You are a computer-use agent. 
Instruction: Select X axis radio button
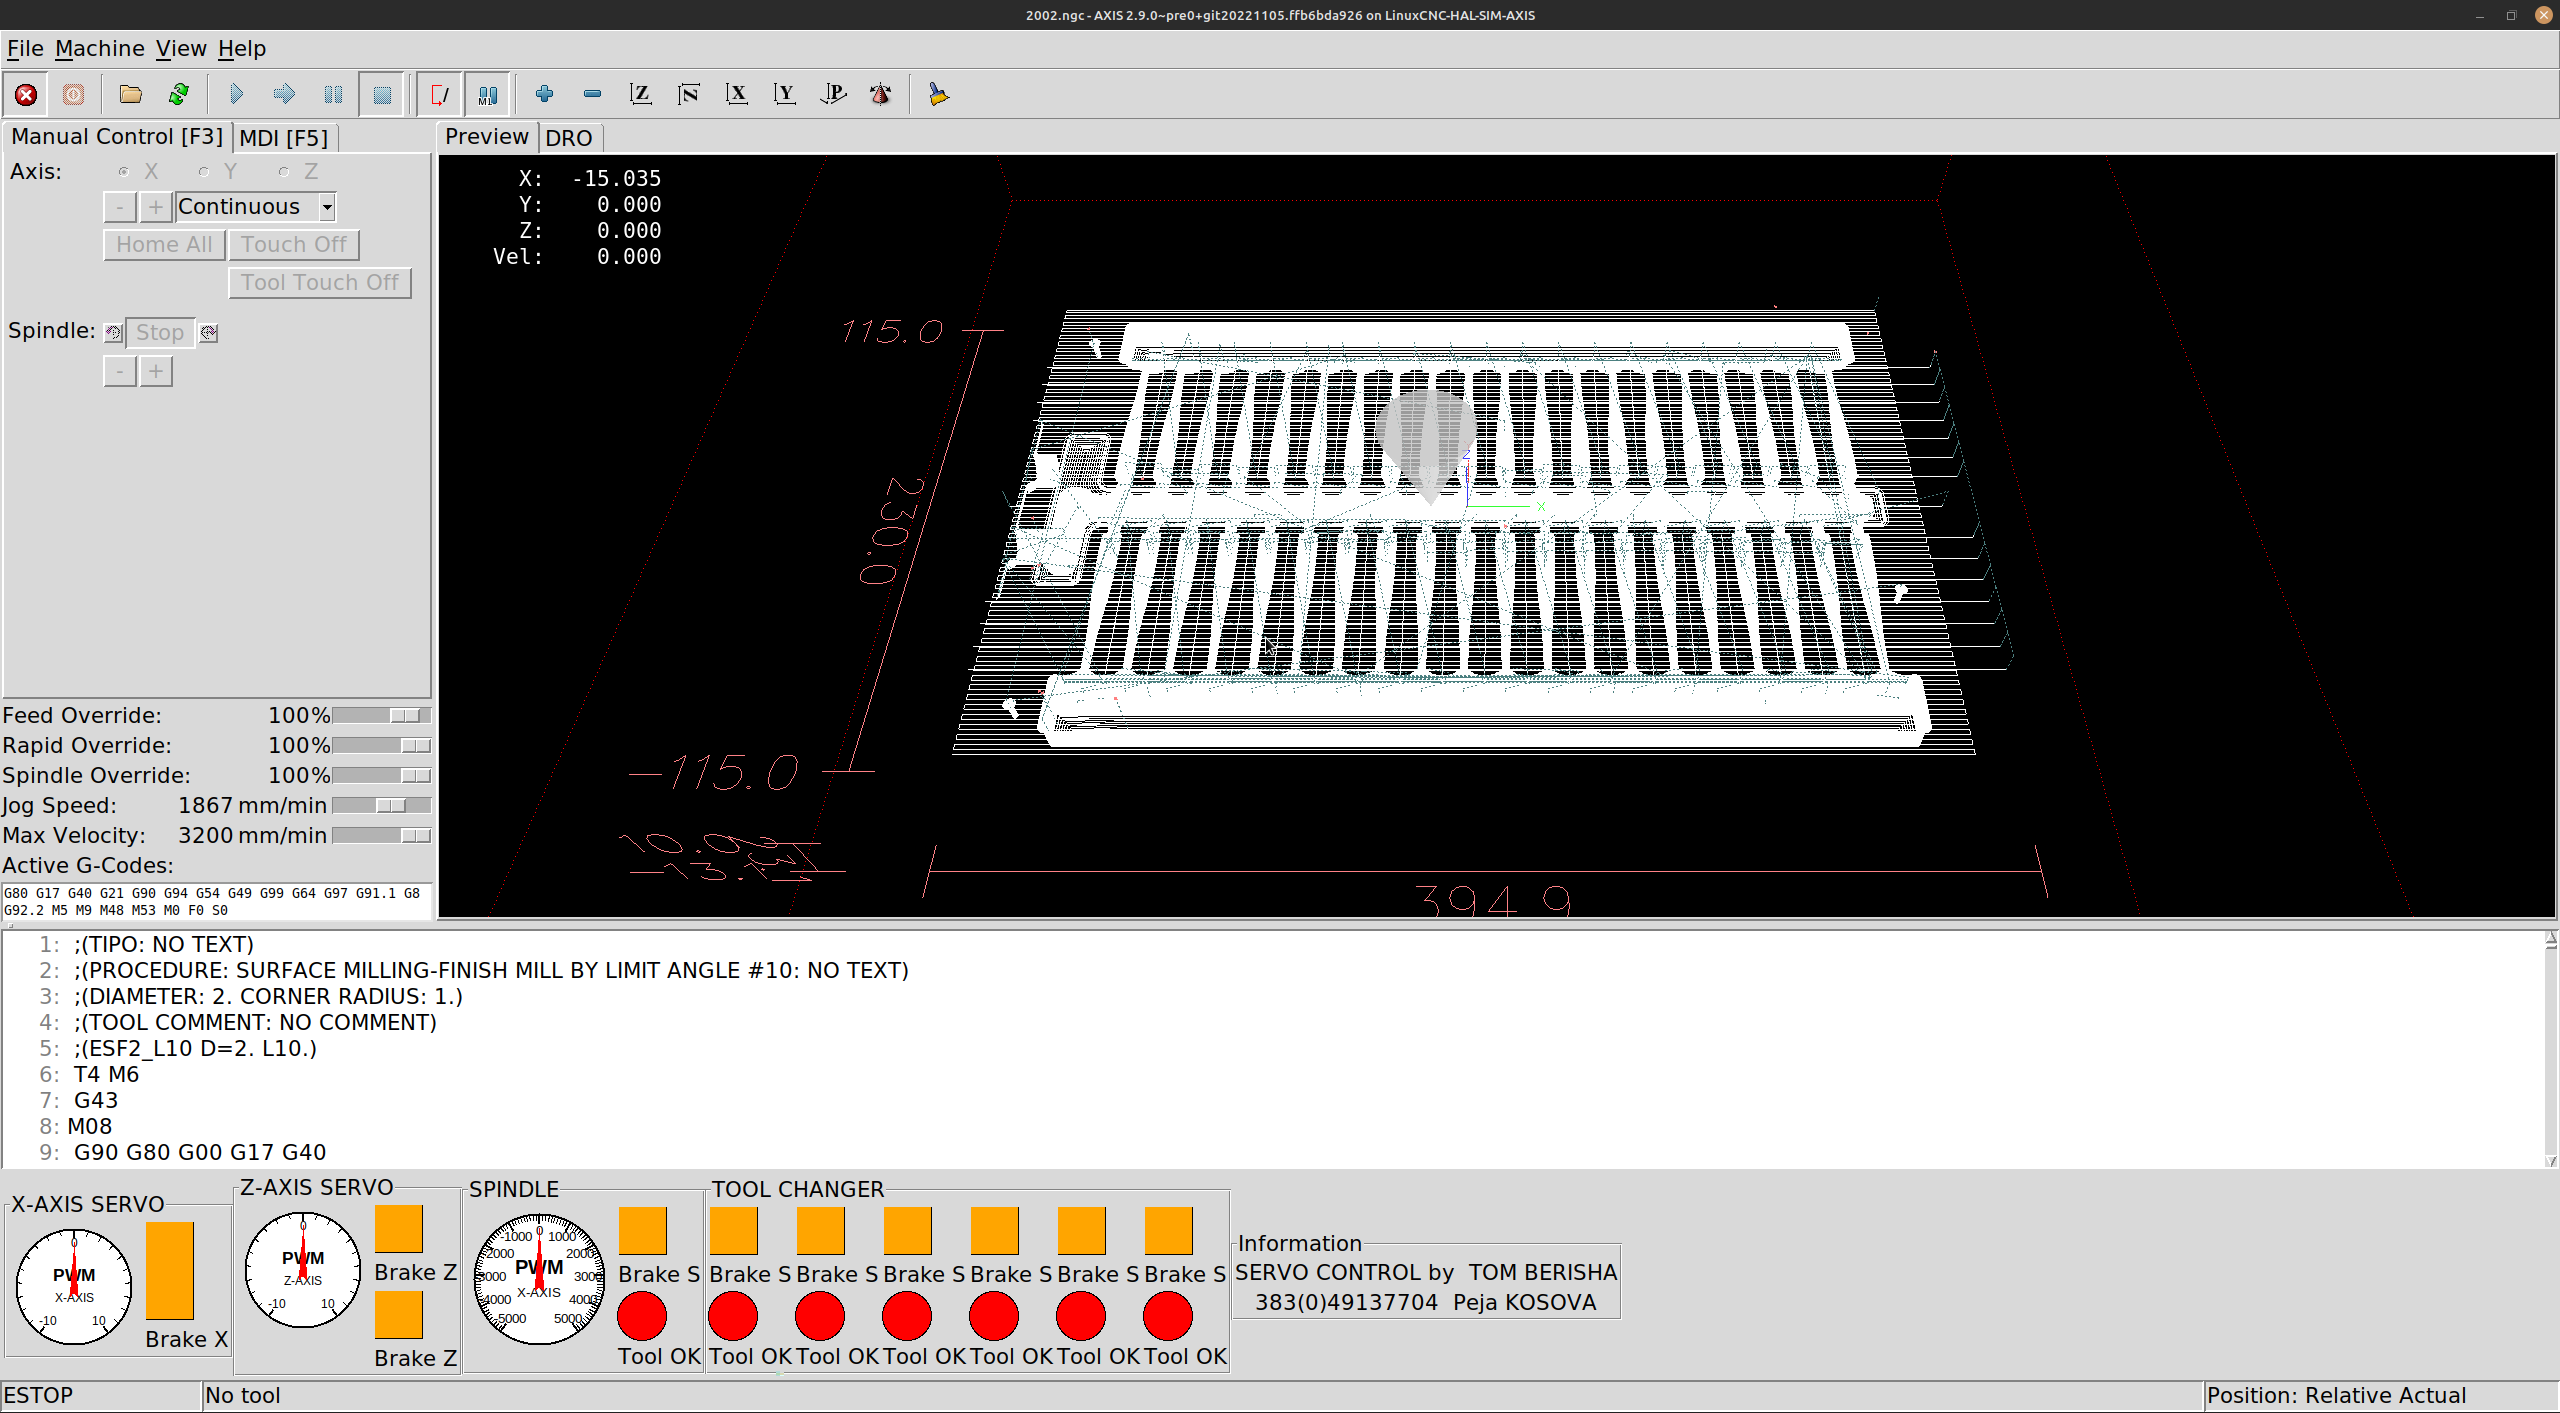click(124, 172)
